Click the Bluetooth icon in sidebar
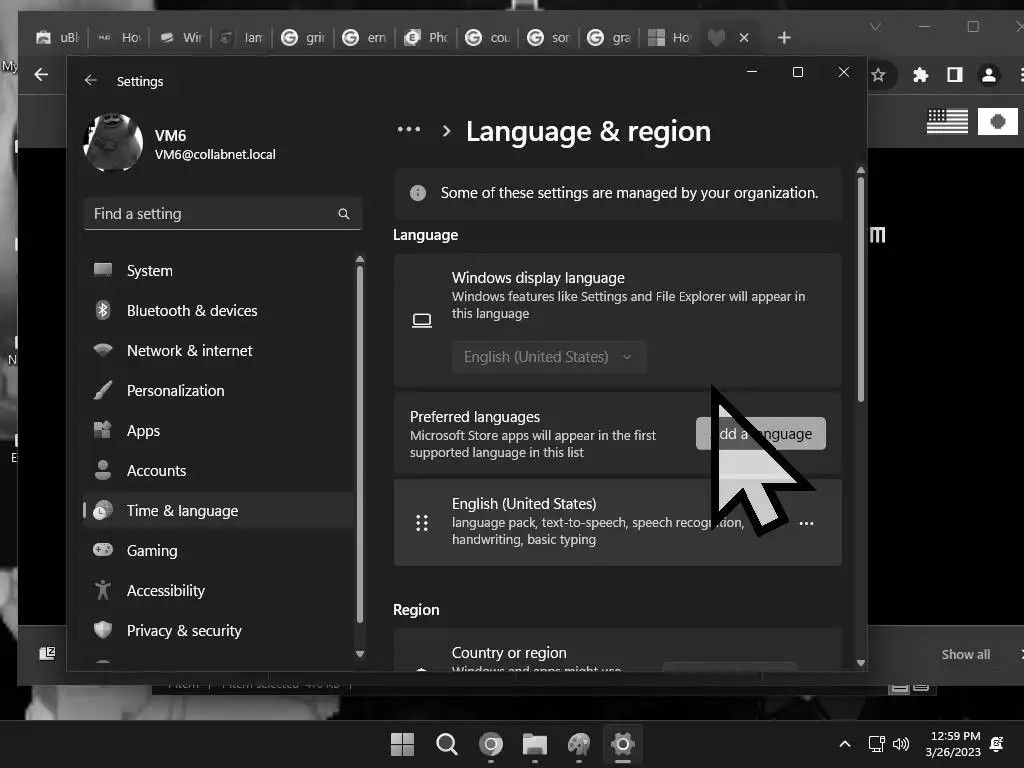The width and height of the screenshot is (1024, 768). (x=103, y=310)
